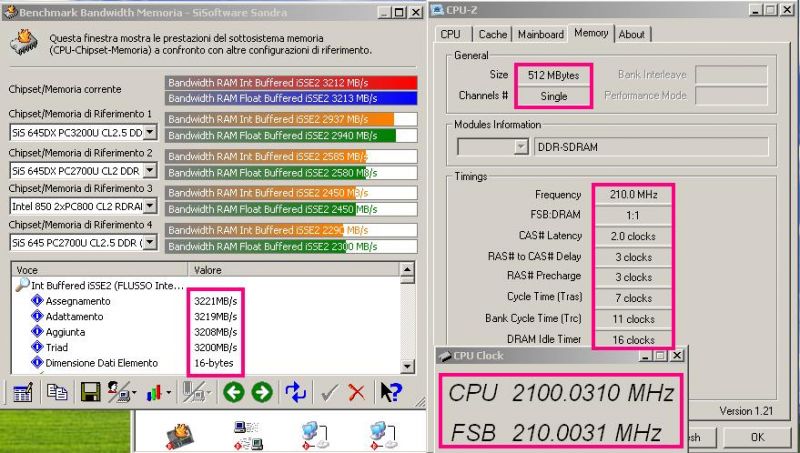The height and width of the screenshot is (453, 800).
Task: Click green Float Buffered 2940 MB/s bar
Action: pyautogui.click(x=291, y=135)
